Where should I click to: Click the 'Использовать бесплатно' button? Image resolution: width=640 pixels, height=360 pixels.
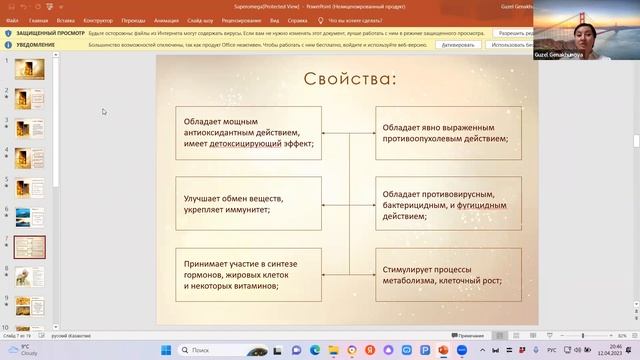tap(510, 45)
